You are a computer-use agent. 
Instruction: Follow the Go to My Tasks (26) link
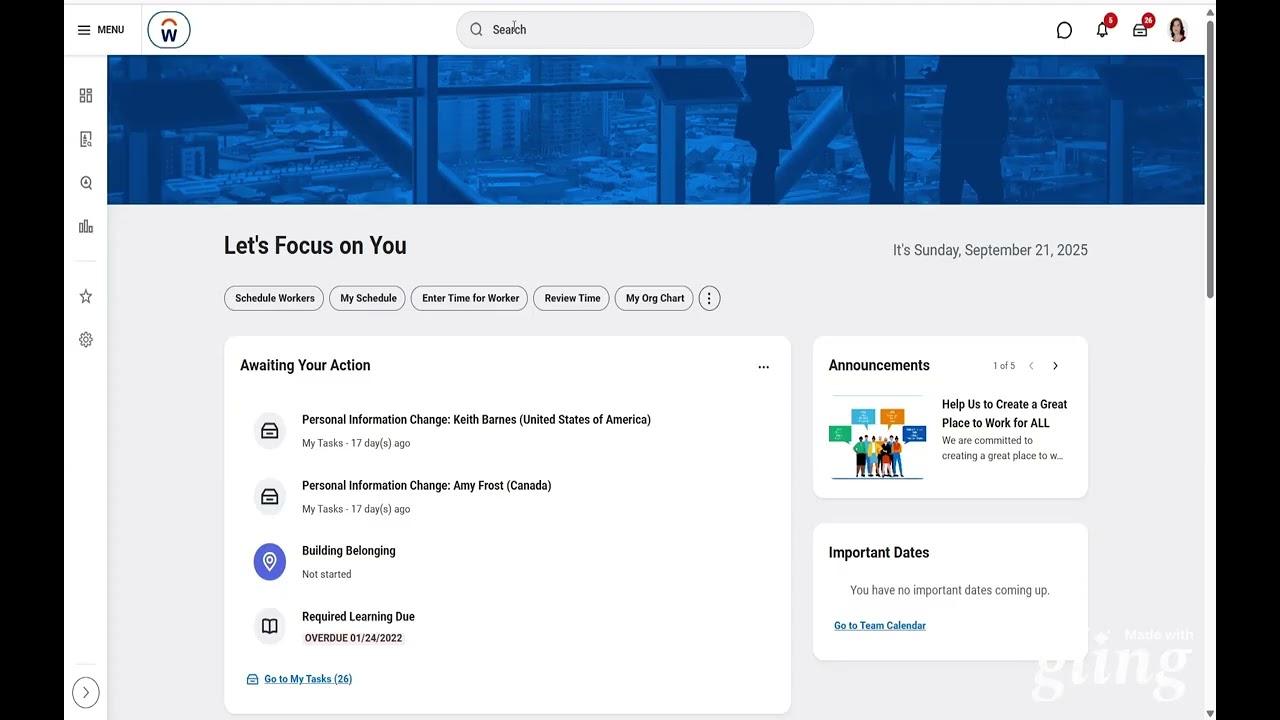click(308, 679)
